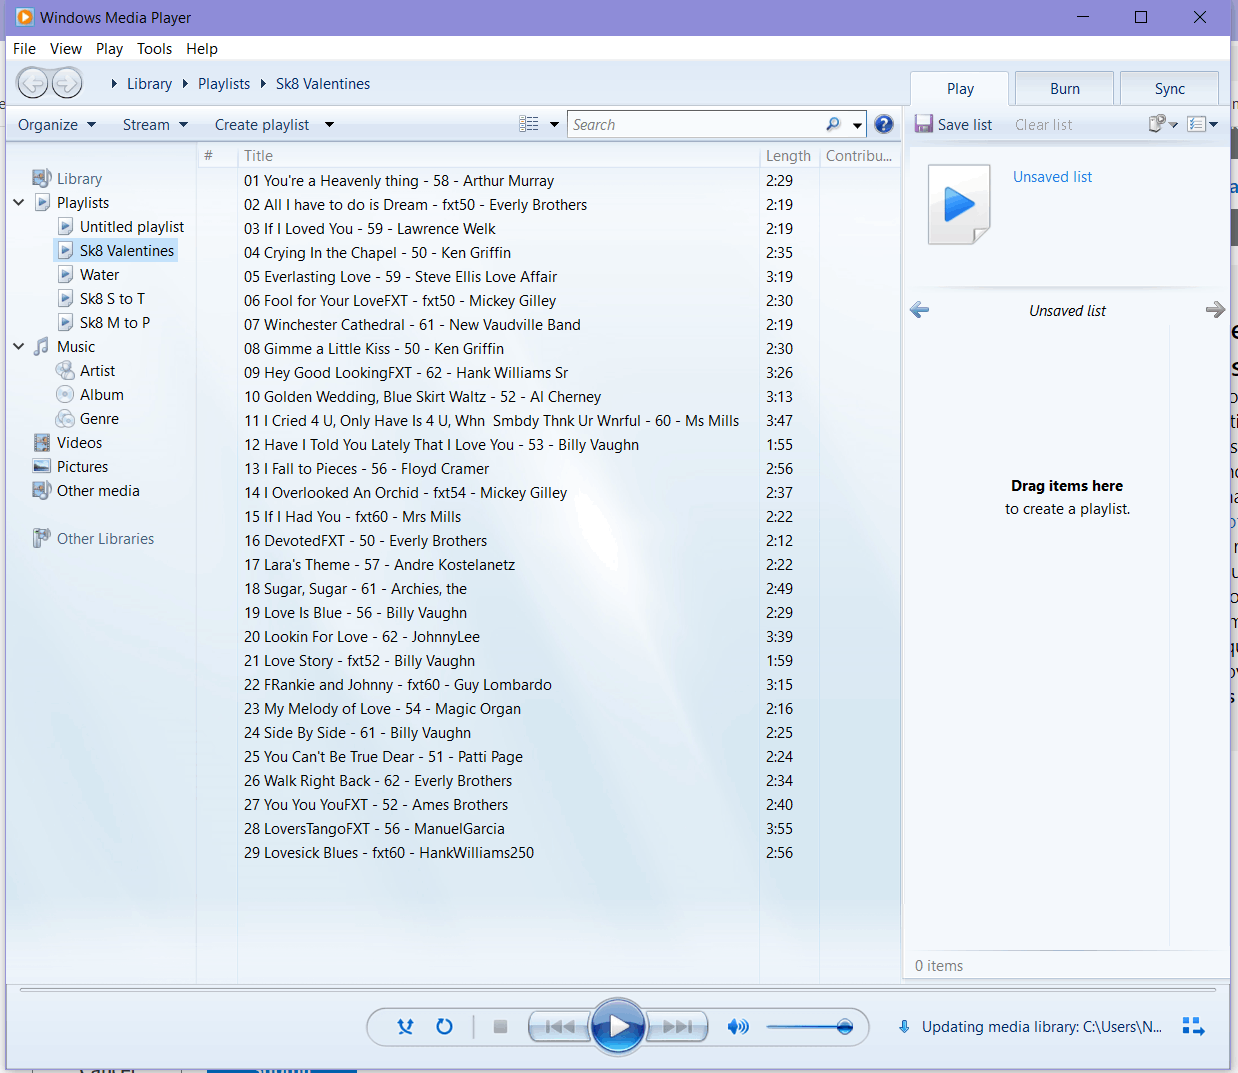Open Pictures in the navigation pane
This screenshot has height=1073, width=1238.
coord(82,466)
